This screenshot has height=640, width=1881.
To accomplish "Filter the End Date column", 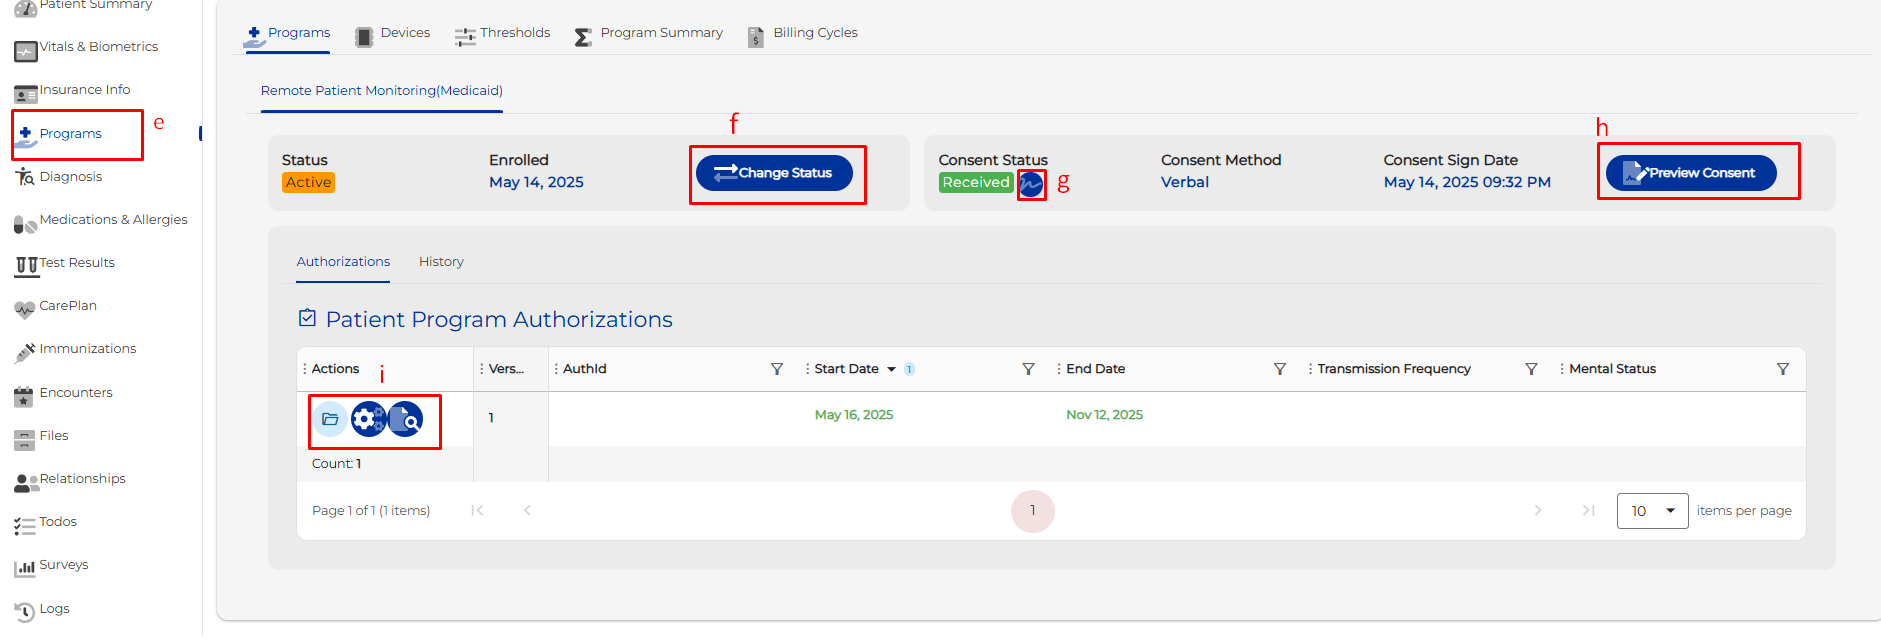I will (x=1280, y=369).
